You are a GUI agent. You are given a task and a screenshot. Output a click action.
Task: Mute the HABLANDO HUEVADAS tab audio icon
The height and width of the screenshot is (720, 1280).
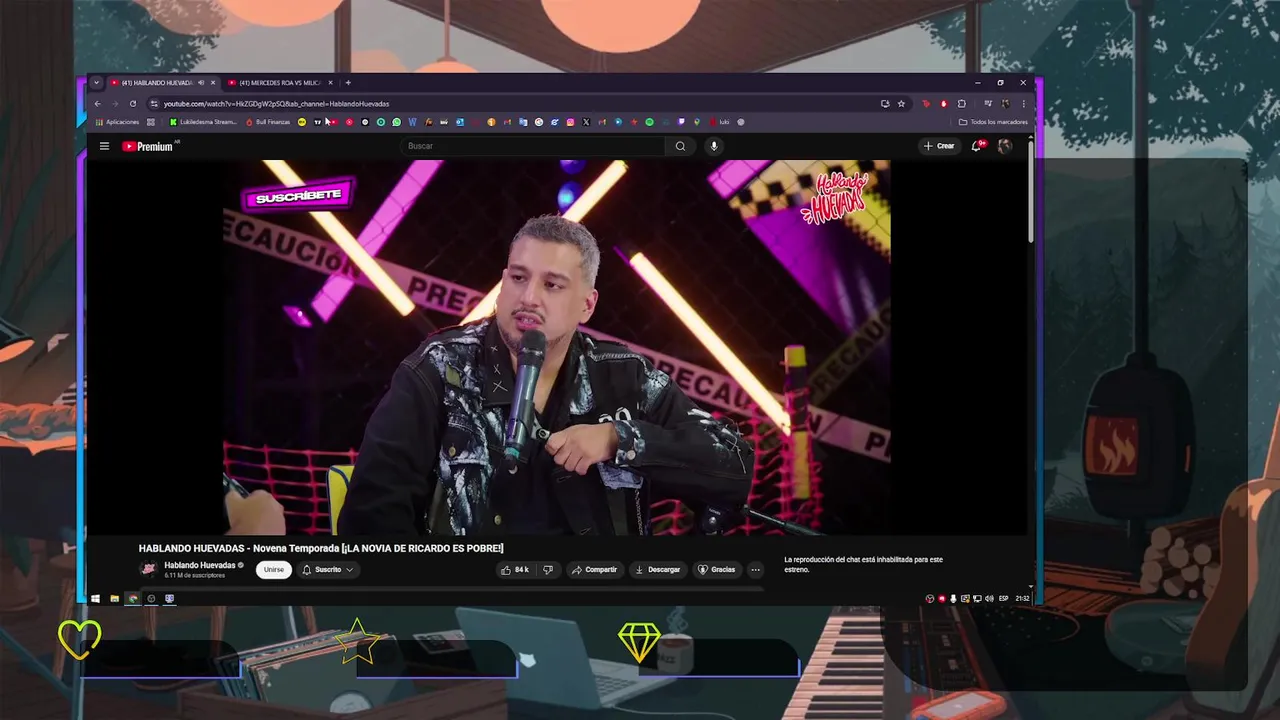pyautogui.click(x=201, y=83)
